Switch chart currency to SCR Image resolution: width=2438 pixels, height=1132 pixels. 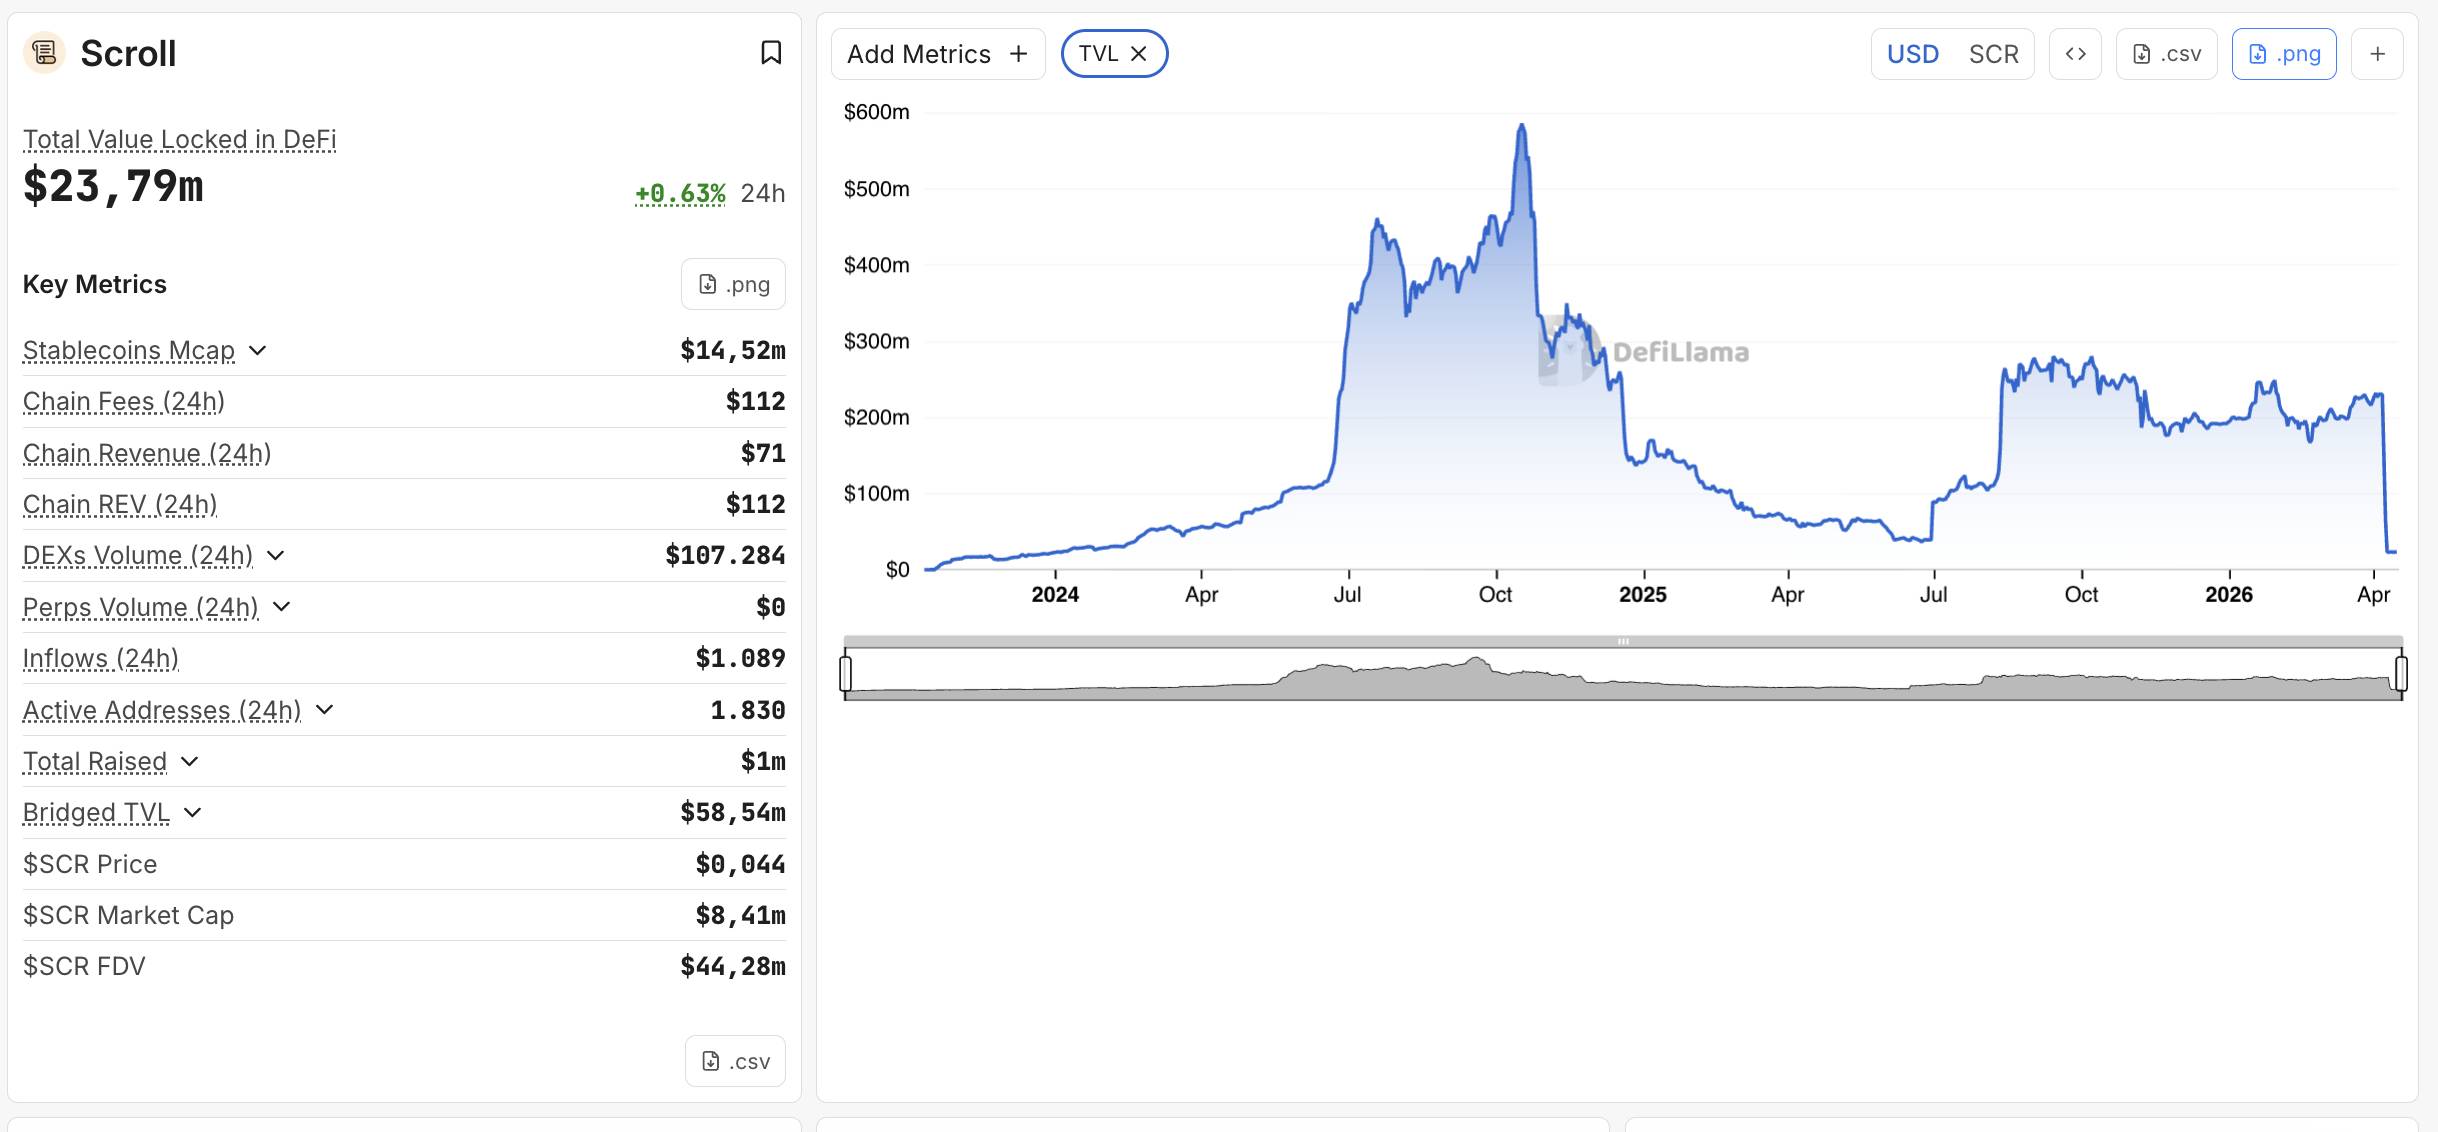pos(1993,53)
